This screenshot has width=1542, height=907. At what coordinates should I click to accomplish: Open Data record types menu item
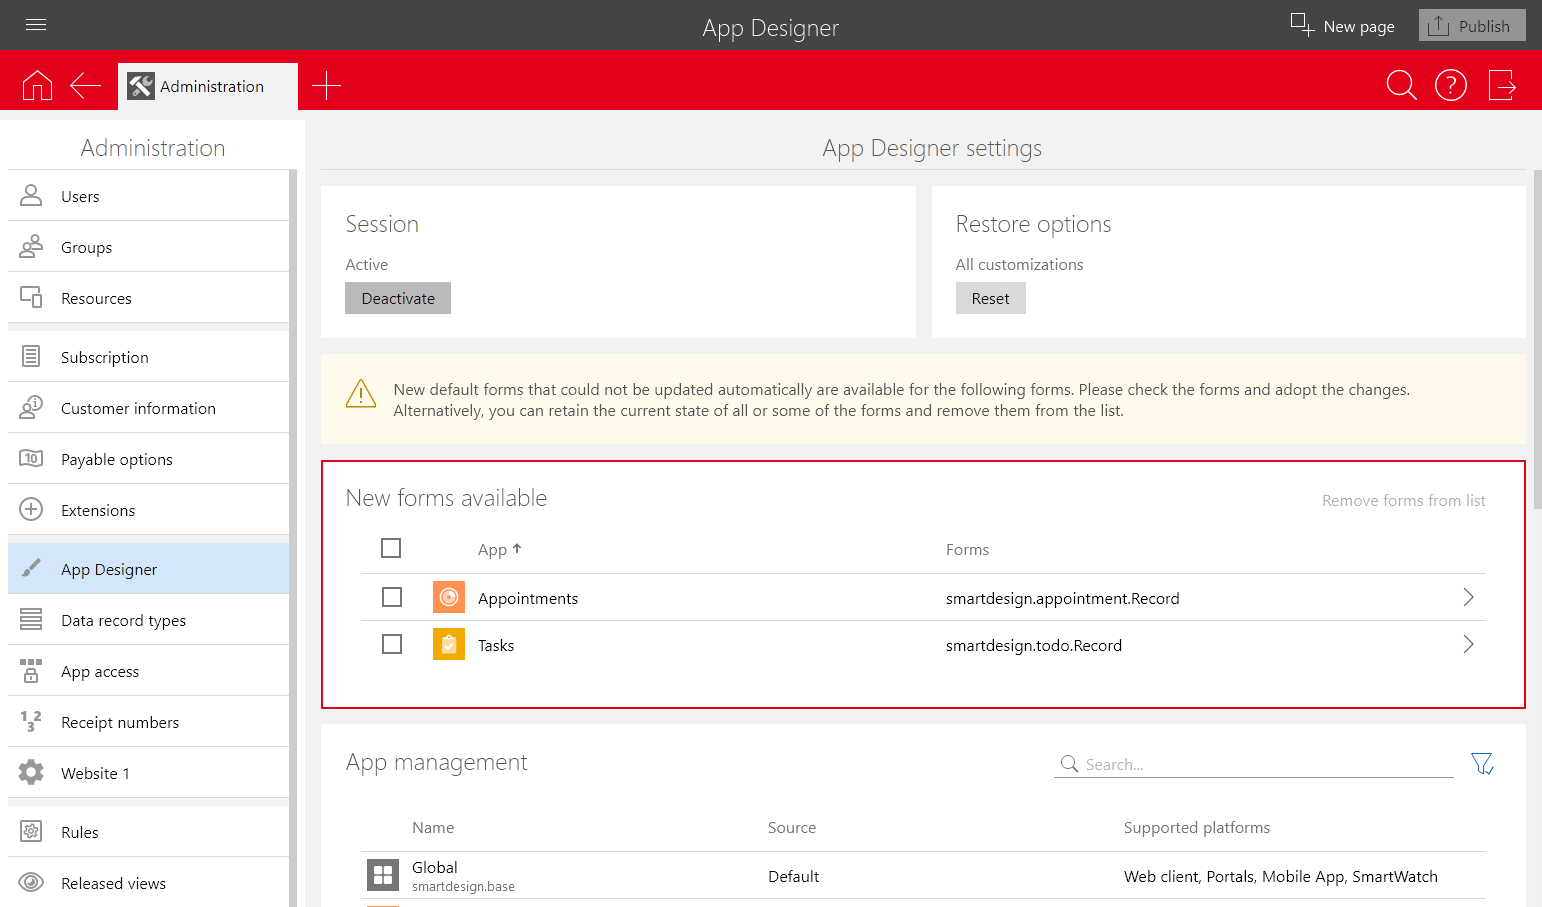(123, 620)
